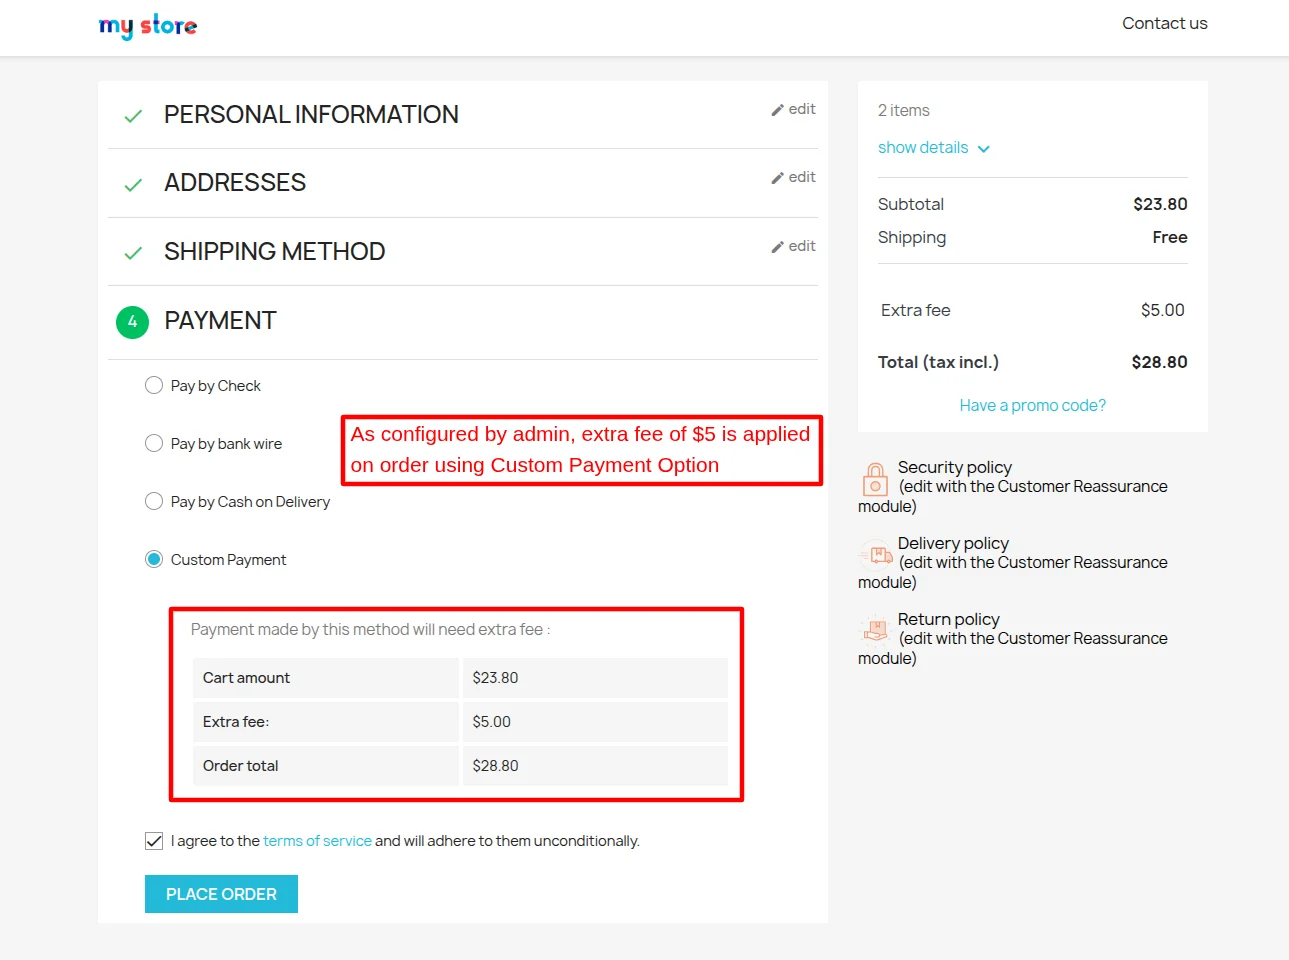Select the Pay by Check option
This screenshot has height=960, width=1289.
pyautogui.click(x=154, y=386)
